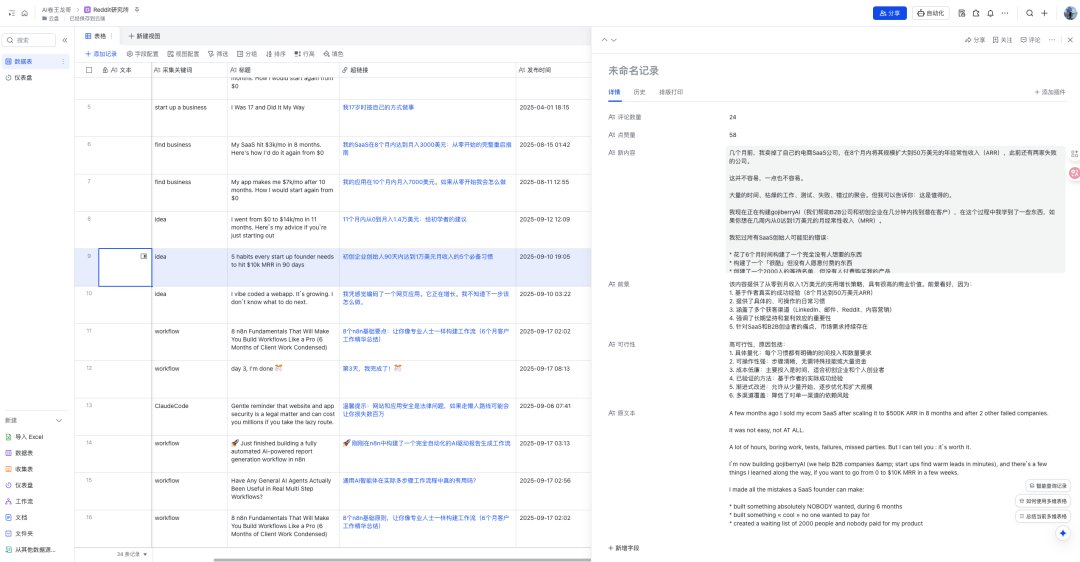Click 关注 follow icon in record panel
Image resolution: width=1080 pixels, height=562 pixels.
pyautogui.click(x=1001, y=40)
